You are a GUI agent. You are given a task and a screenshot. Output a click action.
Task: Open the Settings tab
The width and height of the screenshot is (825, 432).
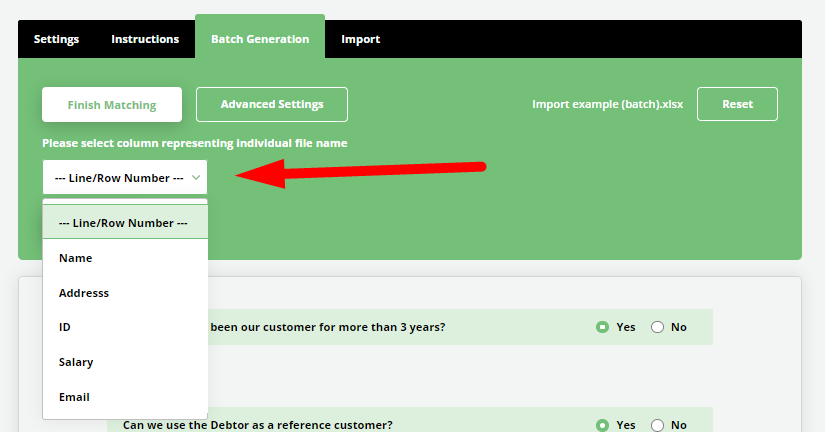coord(56,39)
